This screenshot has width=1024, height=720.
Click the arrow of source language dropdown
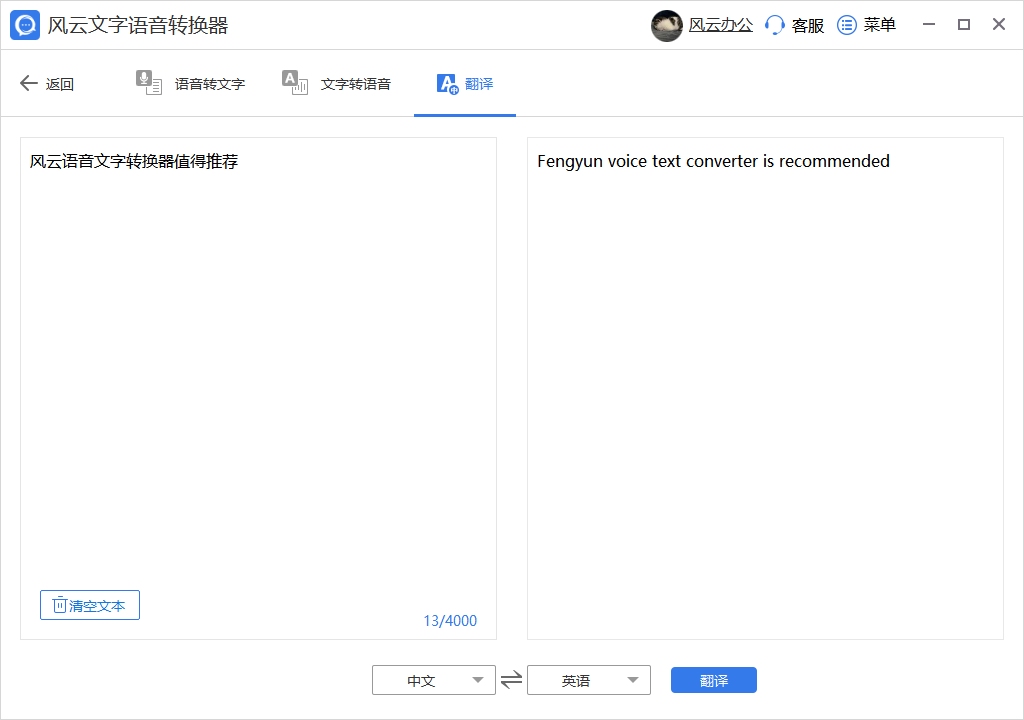click(x=478, y=680)
